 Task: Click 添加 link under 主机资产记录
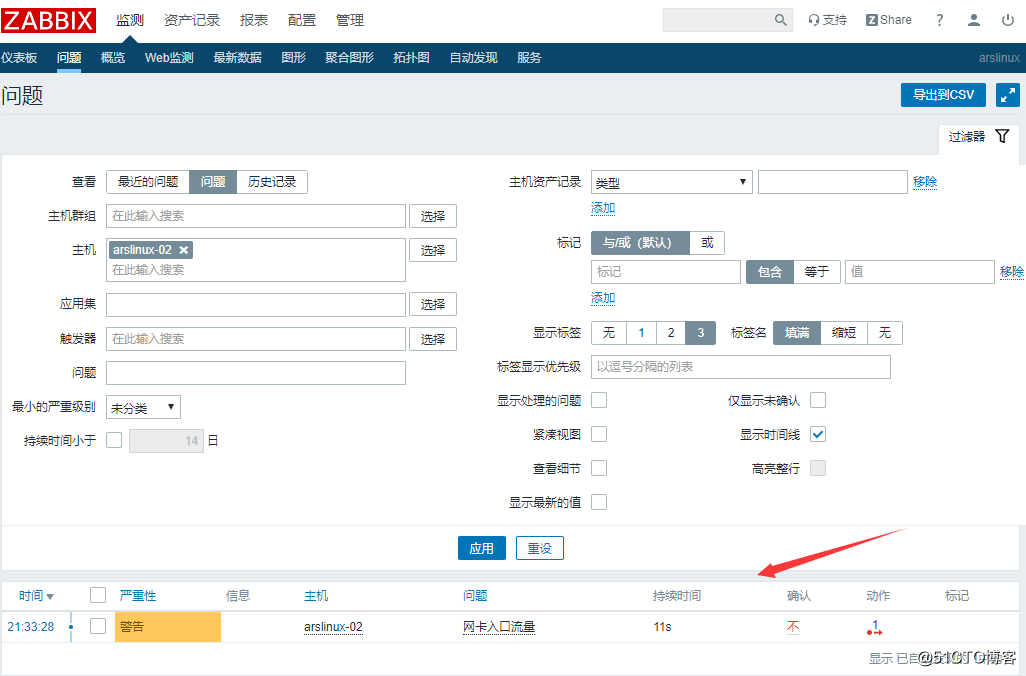pyautogui.click(x=603, y=208)
